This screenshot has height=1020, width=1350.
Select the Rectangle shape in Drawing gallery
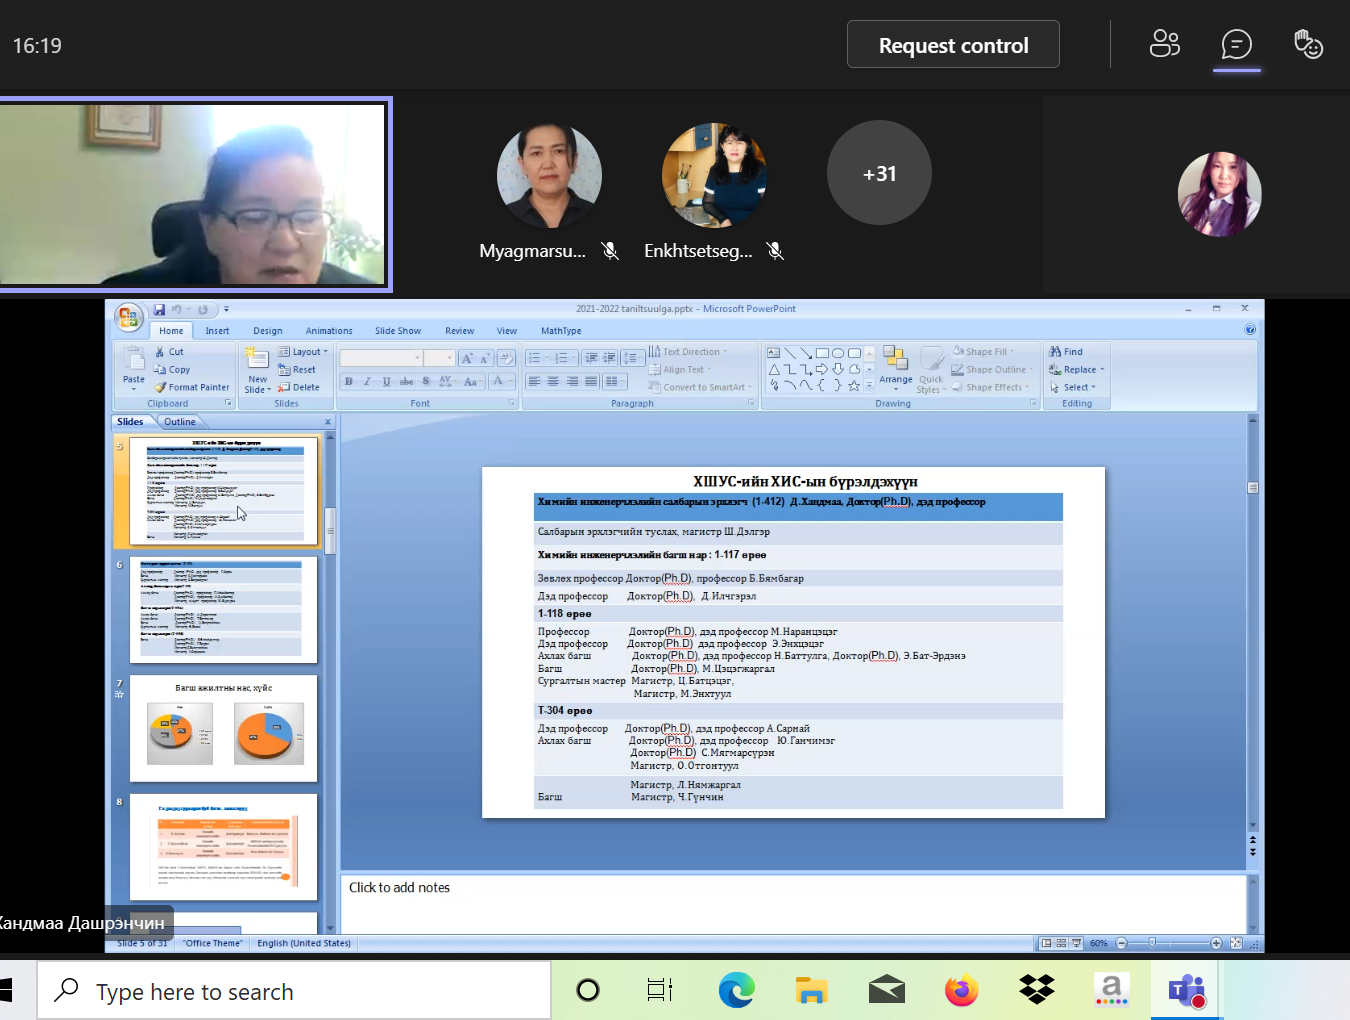click(x=822, y=353)
